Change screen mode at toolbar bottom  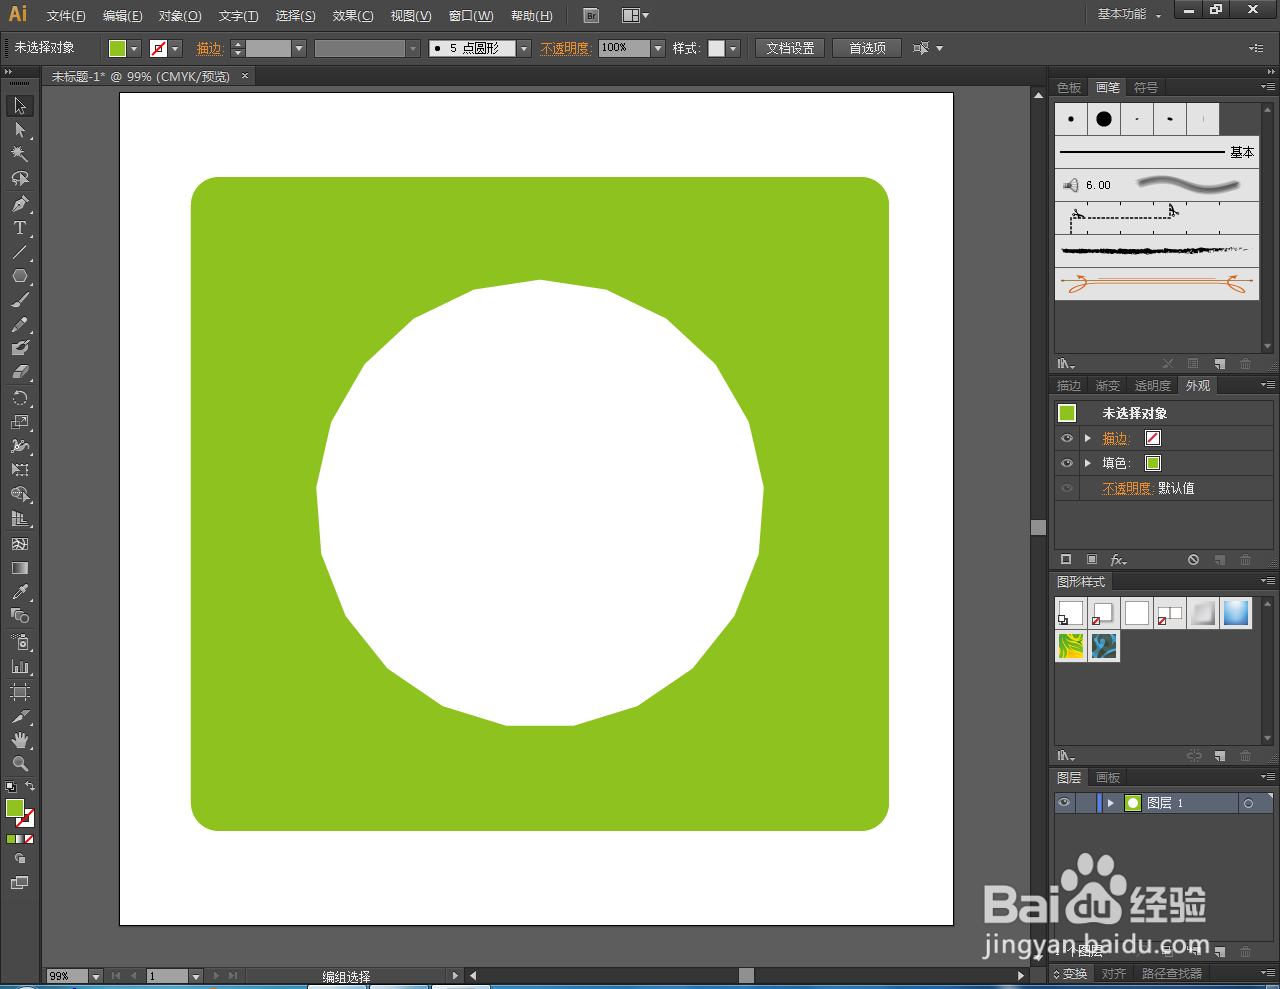pyautogui.click(x=20, y=883)
